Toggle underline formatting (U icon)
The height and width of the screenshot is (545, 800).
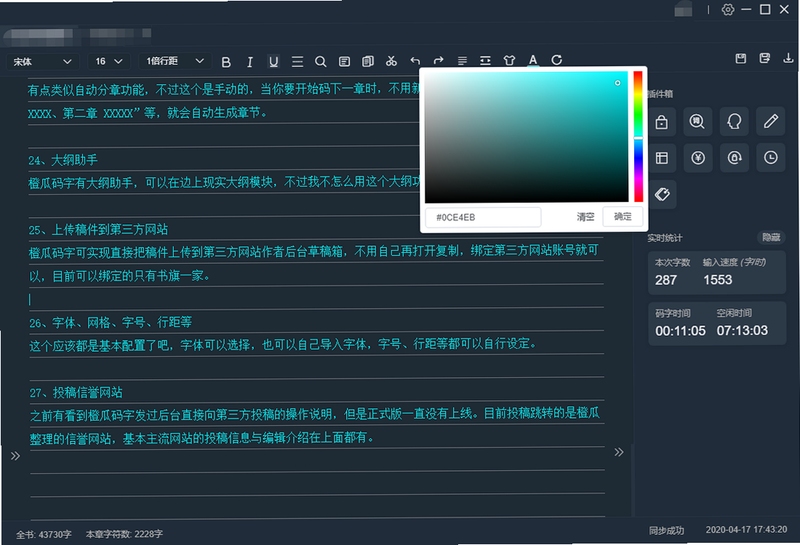point(273,62)
